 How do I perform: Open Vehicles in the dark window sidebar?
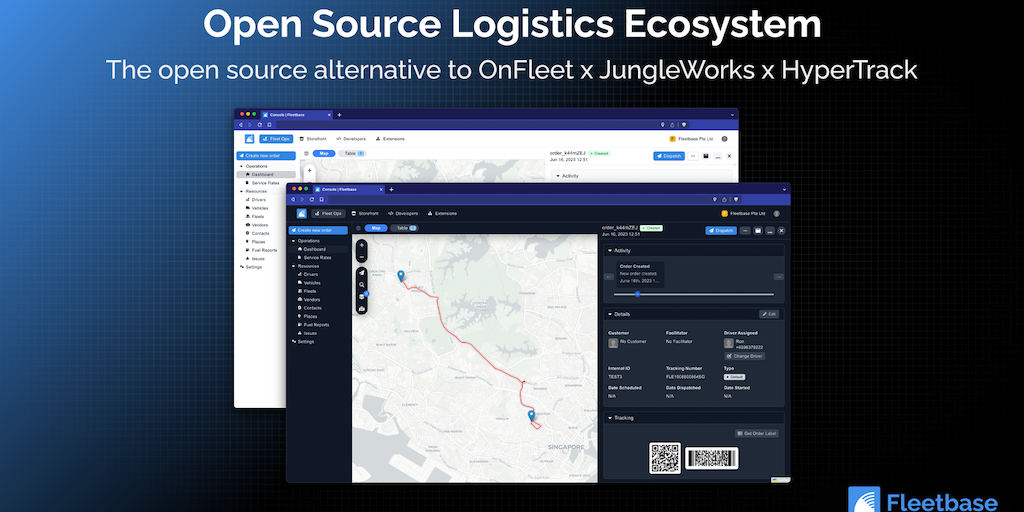pyautogui.click(x=312, y=283)
